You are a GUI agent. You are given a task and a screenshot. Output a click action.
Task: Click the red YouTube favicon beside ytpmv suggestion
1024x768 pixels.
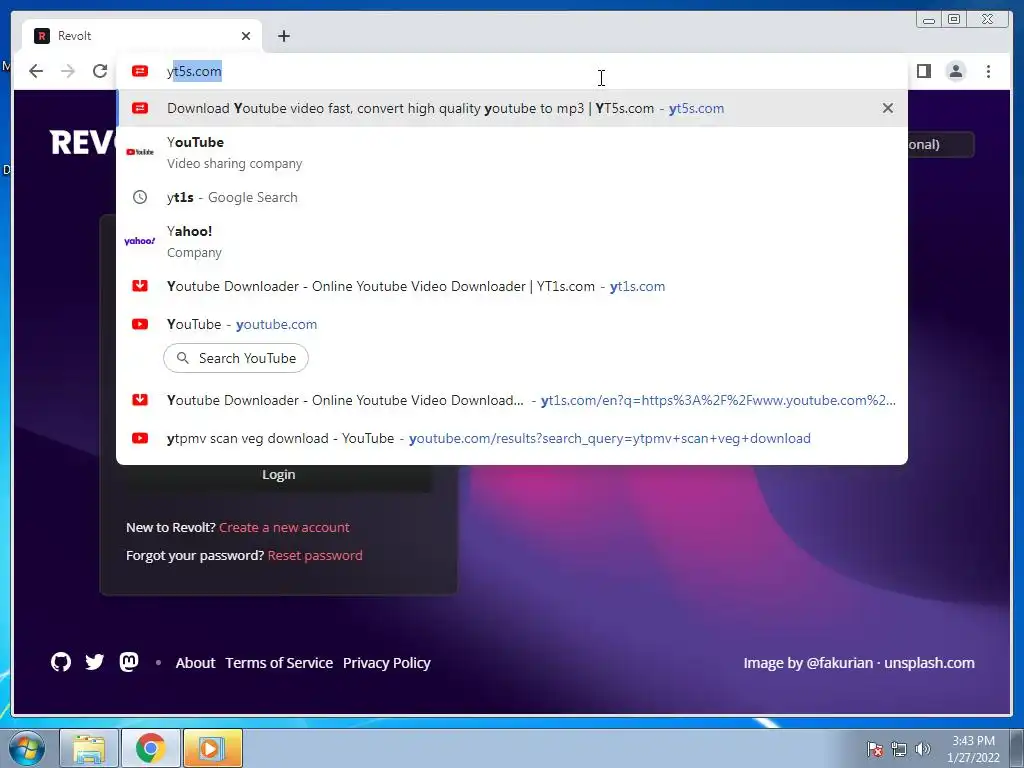pyautogui.click(x=140, y=438)
